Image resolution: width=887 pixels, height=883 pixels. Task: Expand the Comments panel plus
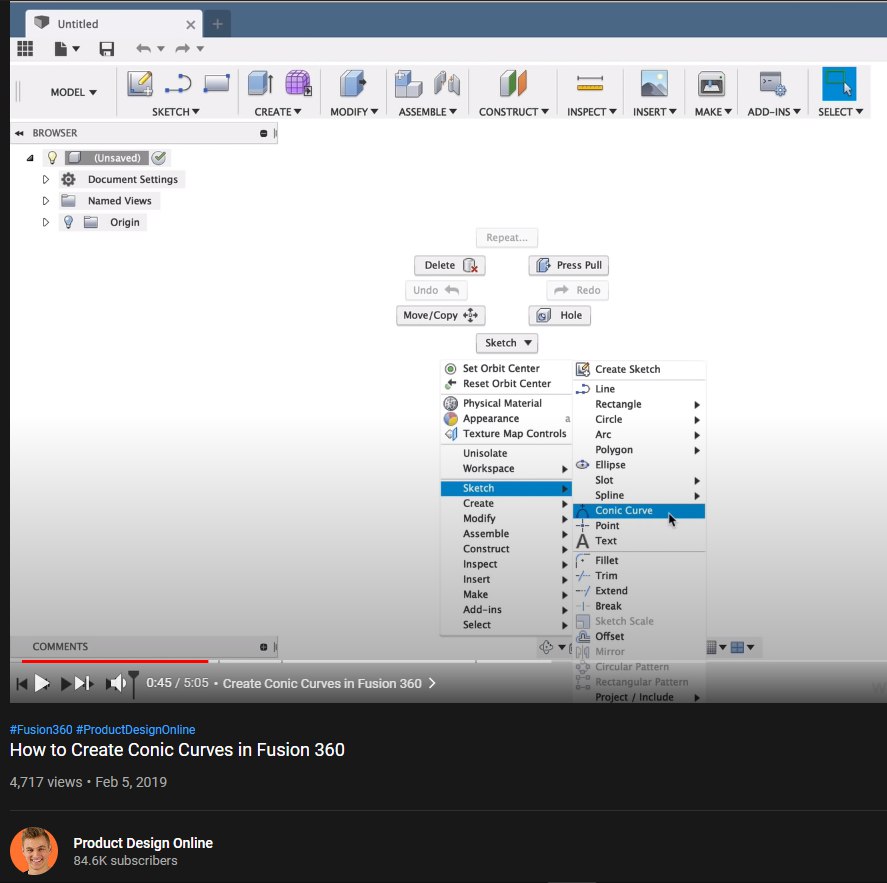(264, 647)
